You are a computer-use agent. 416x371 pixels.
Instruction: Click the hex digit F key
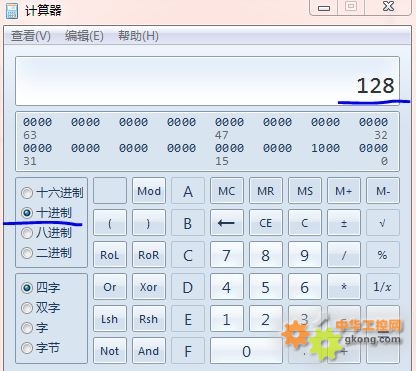tap(188, 351)
